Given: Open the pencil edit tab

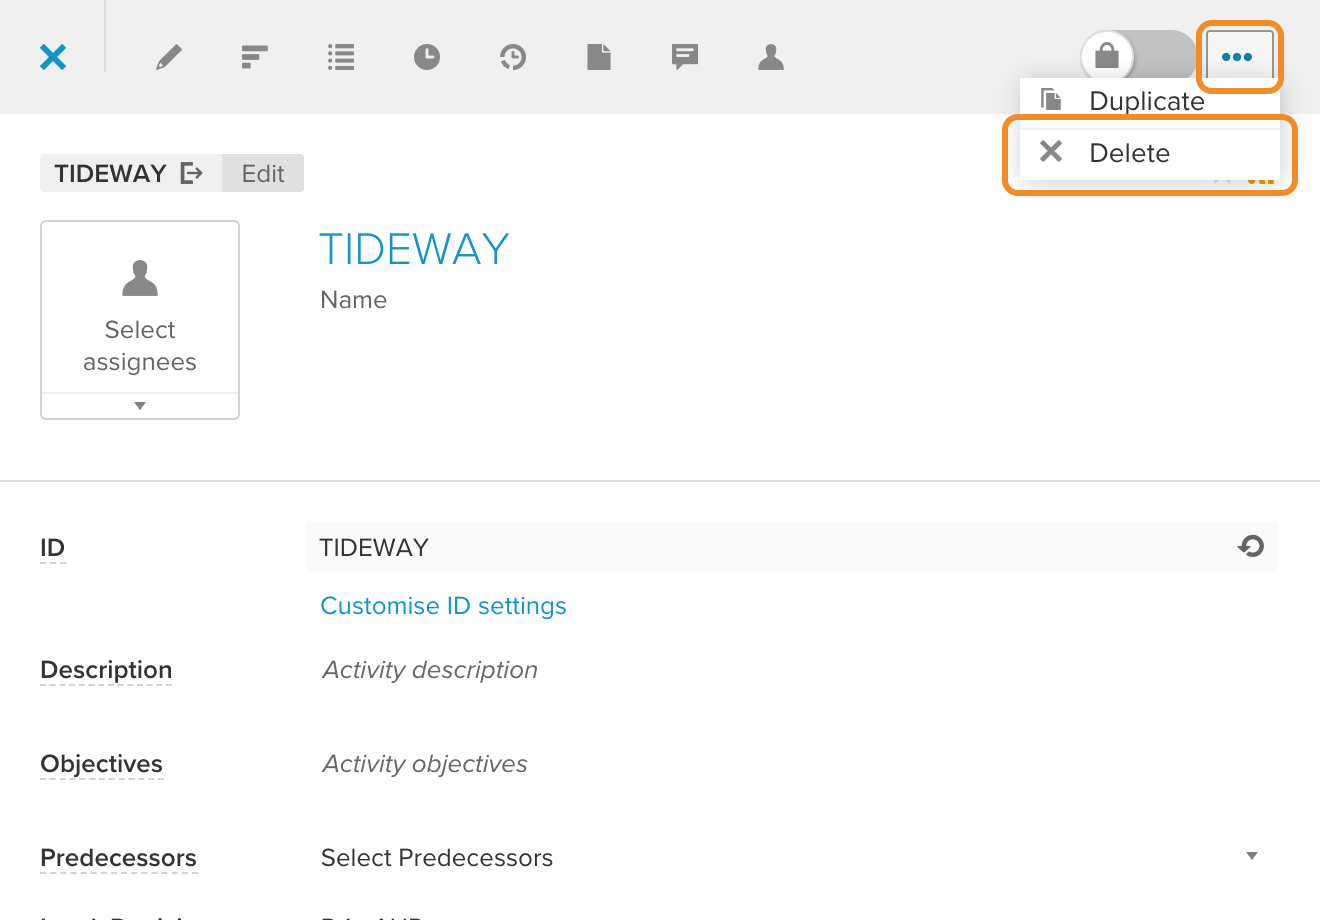Looking at the screenshot, I should 169,57.
